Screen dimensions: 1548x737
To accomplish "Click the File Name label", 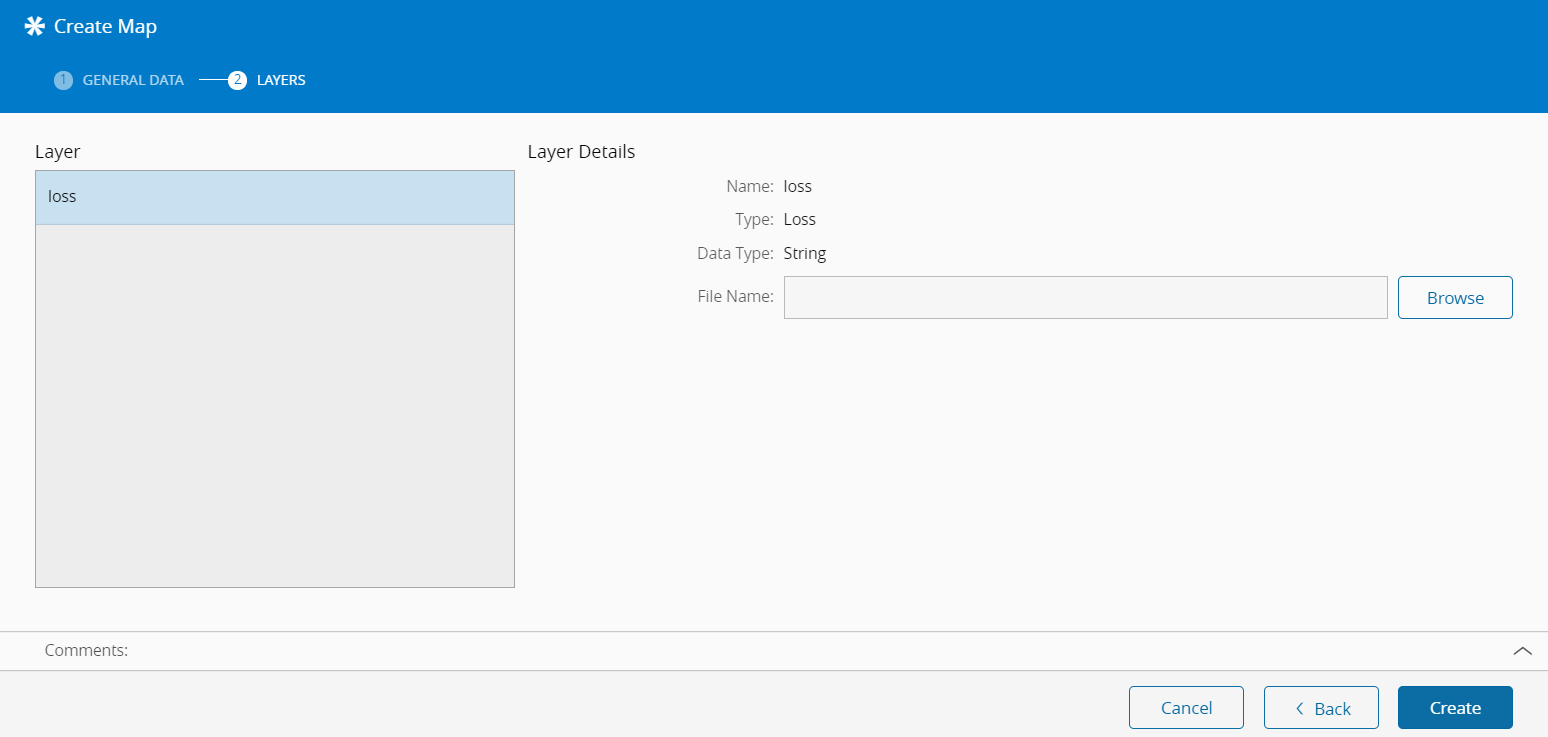I will click(736, 296).
